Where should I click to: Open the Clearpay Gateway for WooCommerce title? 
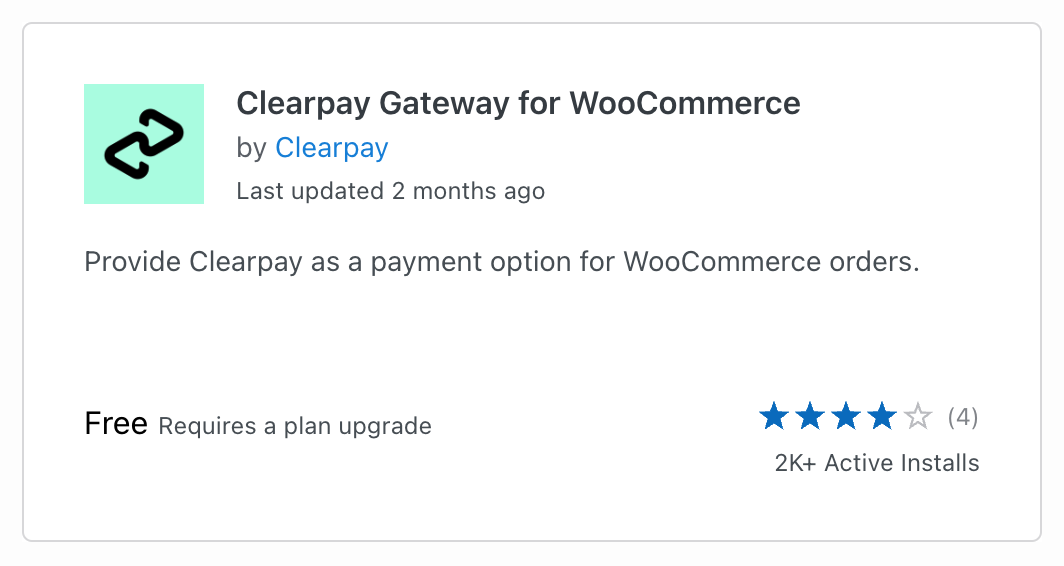(518, 103)
